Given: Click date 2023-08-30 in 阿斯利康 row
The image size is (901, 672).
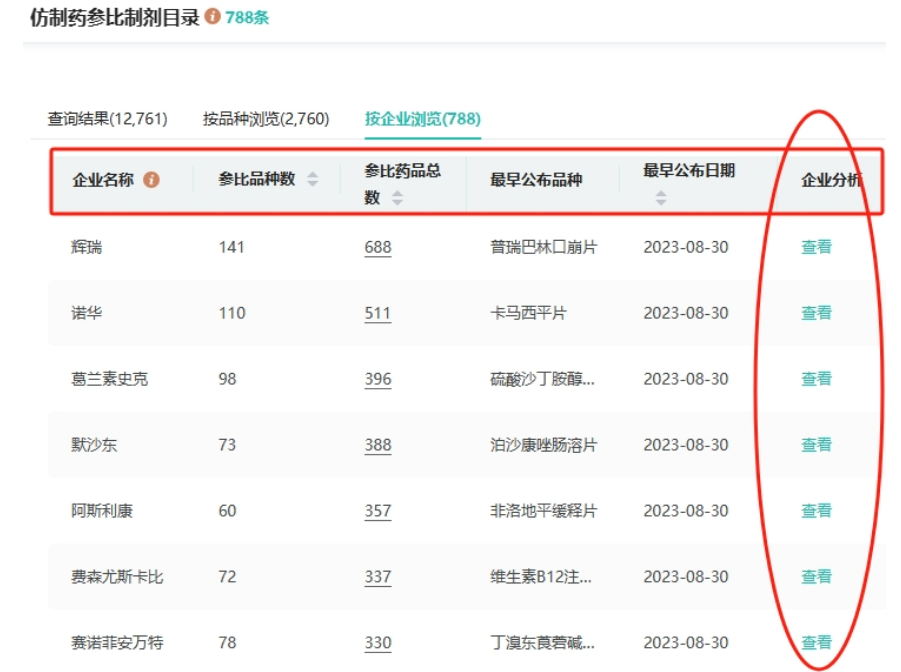Looking at the screenshot, I should pos(686,511).
